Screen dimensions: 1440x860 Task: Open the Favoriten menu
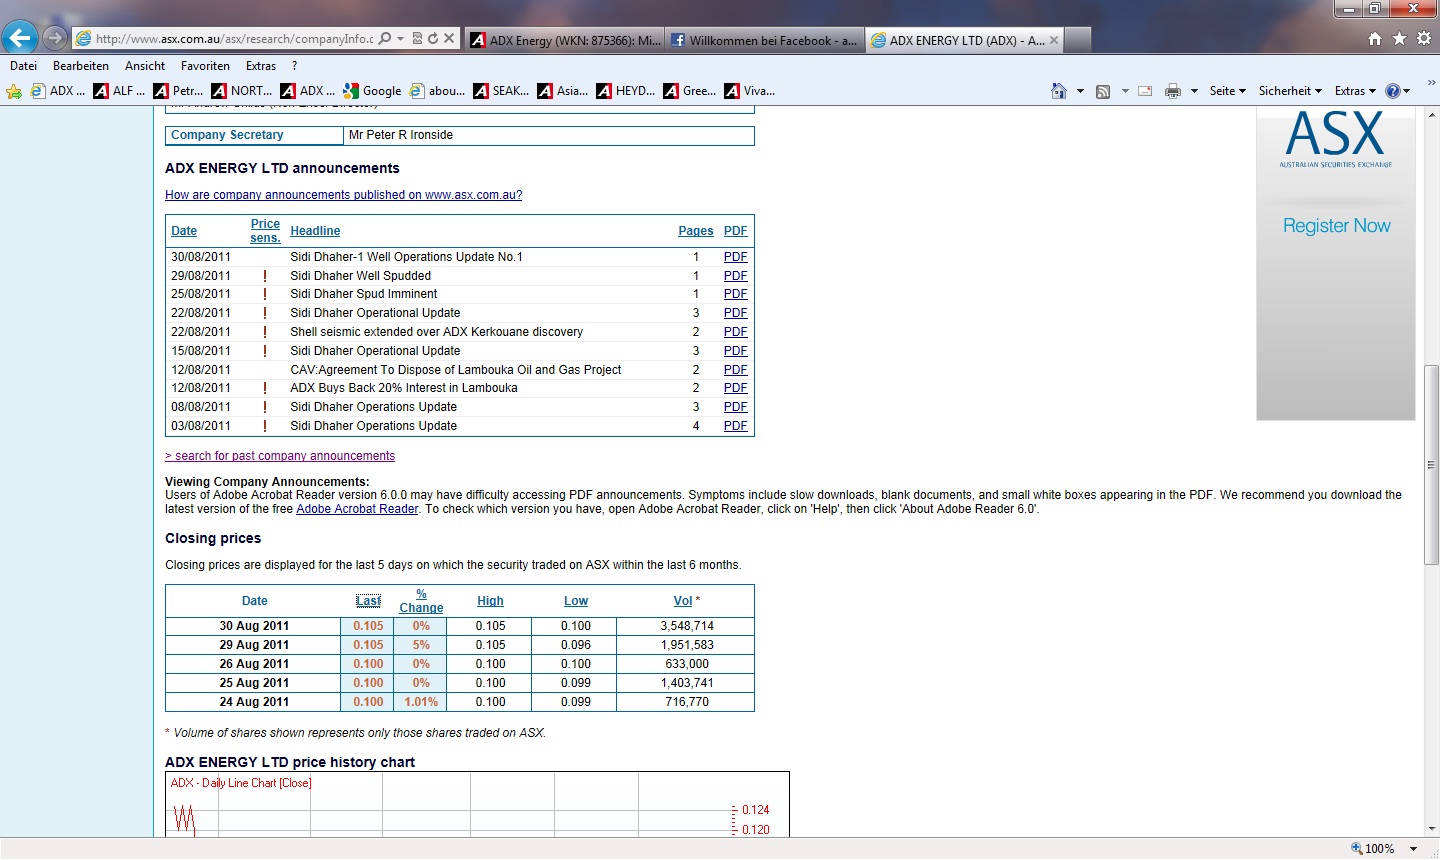(205, 66)
